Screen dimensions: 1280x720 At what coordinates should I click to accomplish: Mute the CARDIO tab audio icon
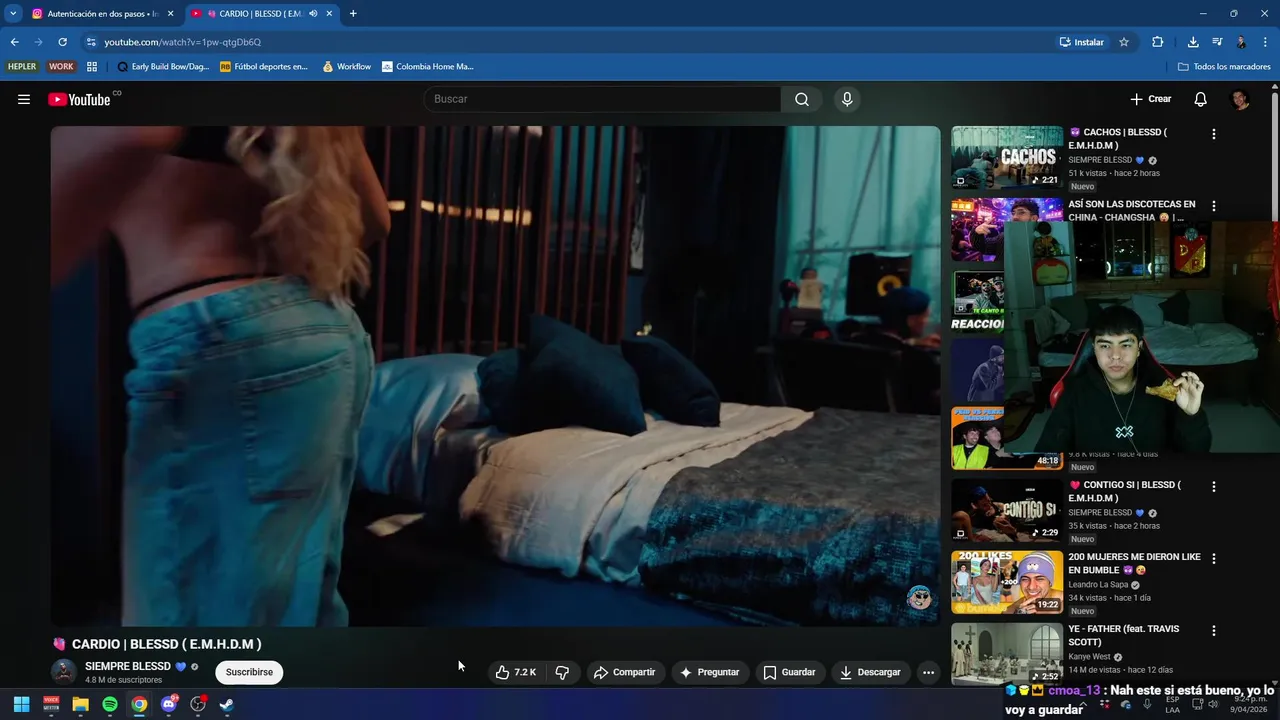coord(313,14)
